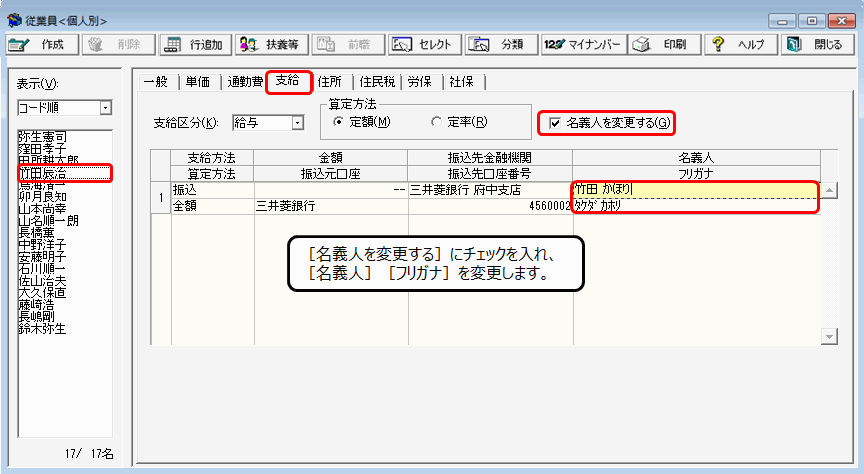Open the 分類 (Classification) tool
864x474 pixels.
(499, 45)
